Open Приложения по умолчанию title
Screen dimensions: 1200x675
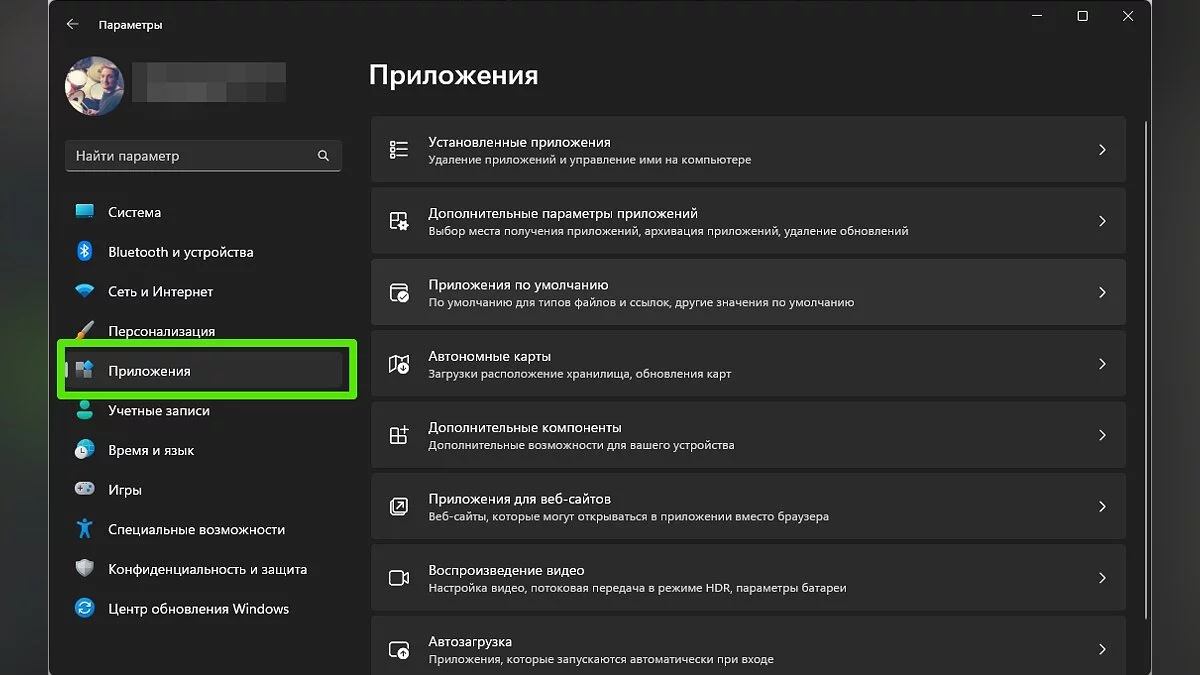click(x=518, y=285)
